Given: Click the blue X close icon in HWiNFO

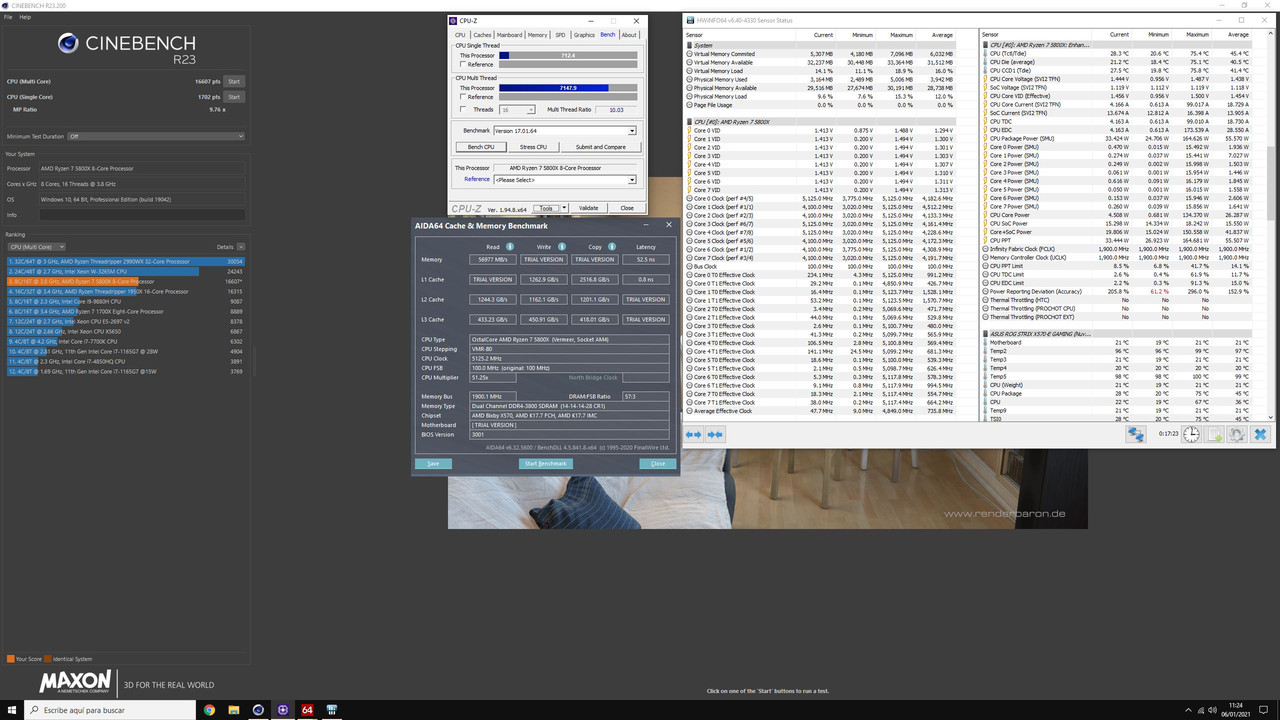Looking at the screenshot, I should (1260, 434).
